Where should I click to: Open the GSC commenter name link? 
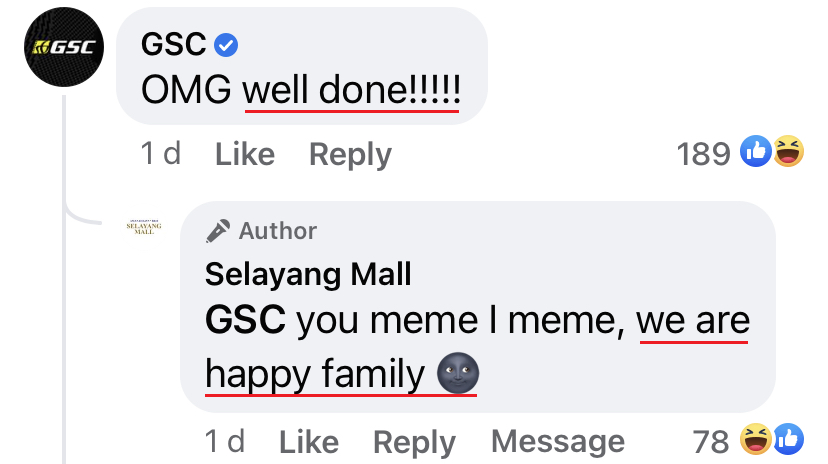pyautogui.click(x=174, y=45)
